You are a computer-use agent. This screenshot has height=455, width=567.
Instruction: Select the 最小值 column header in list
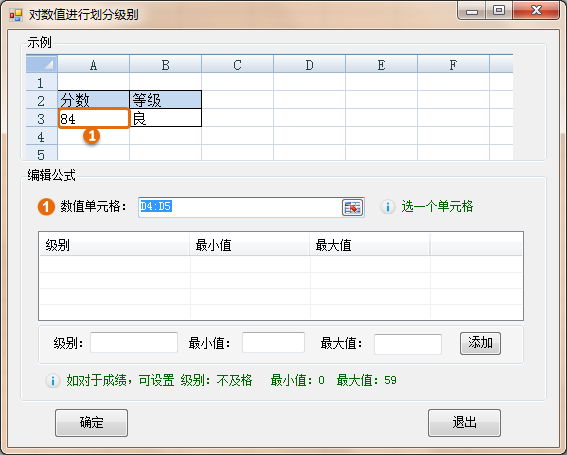[250, 245]
